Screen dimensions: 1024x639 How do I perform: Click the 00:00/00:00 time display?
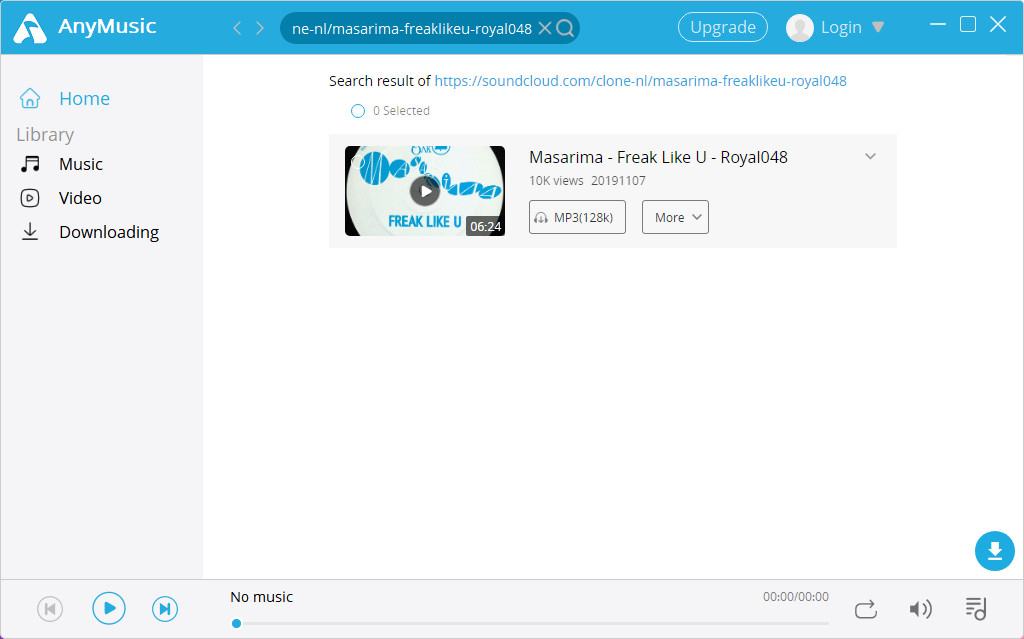(795, 597)
